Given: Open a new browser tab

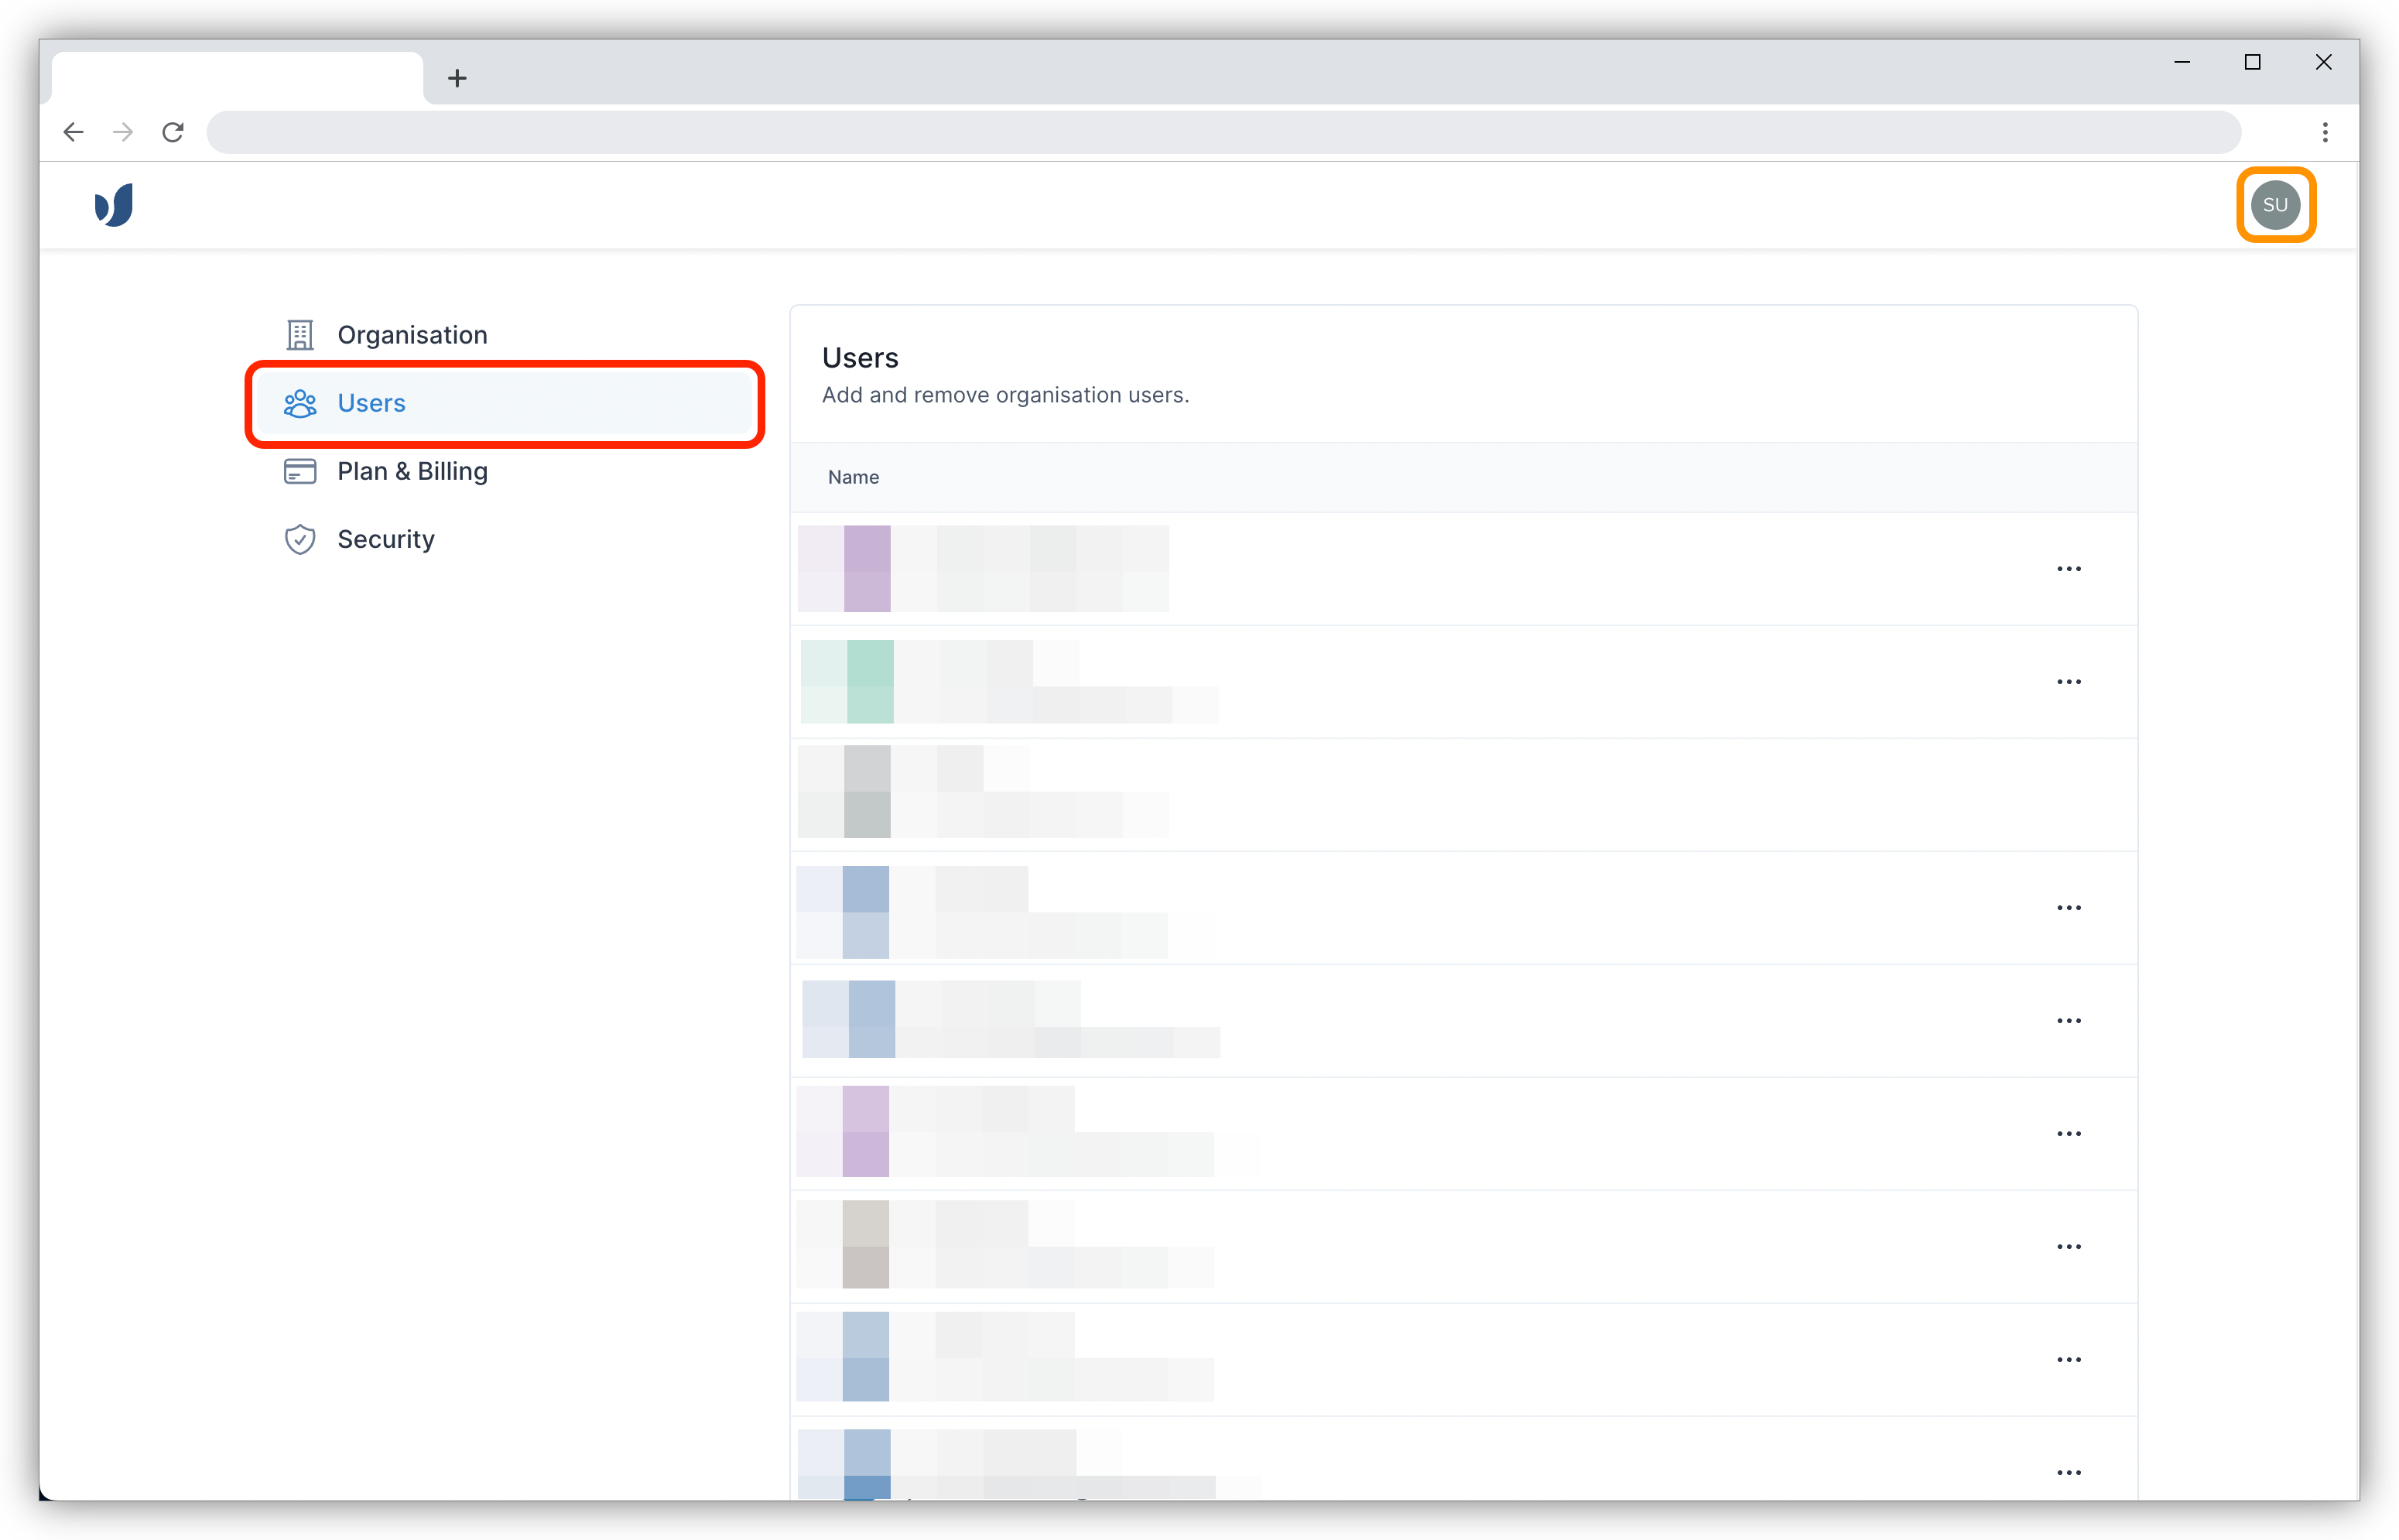Looking at the screenshot, I should click(x=457, y=77).
